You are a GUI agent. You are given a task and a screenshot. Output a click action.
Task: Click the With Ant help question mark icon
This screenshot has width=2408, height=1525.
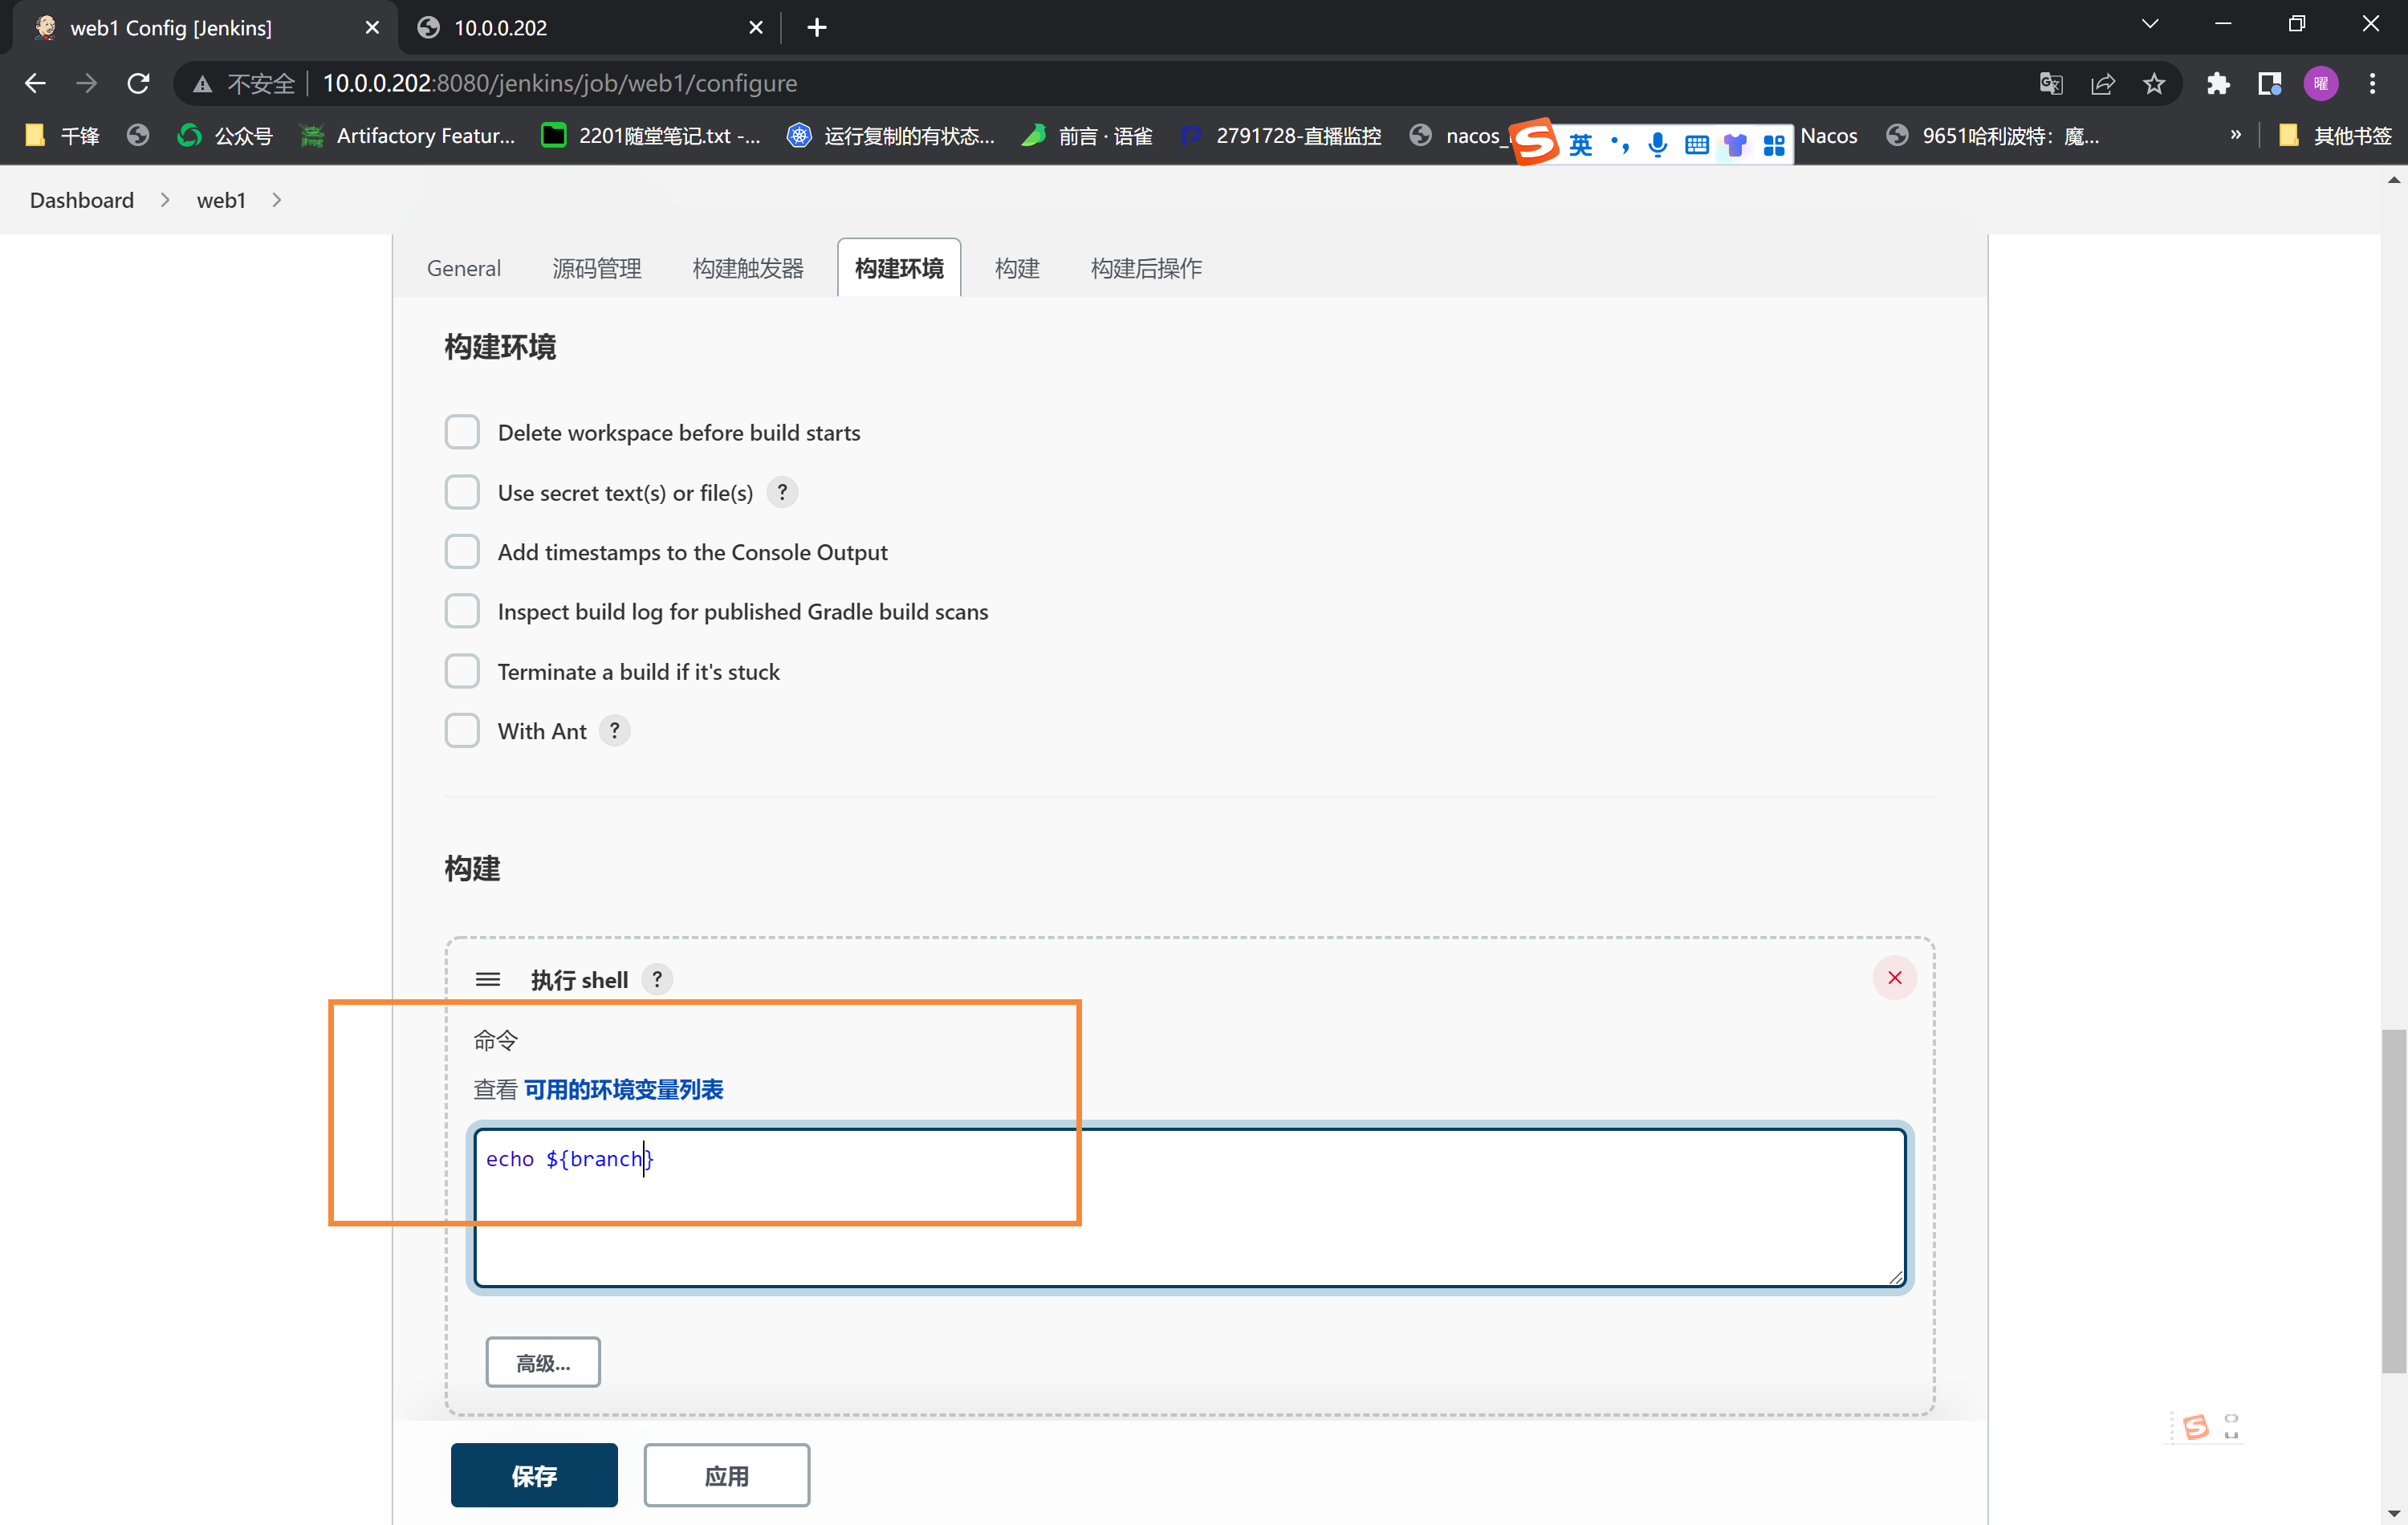pos(614,730)
